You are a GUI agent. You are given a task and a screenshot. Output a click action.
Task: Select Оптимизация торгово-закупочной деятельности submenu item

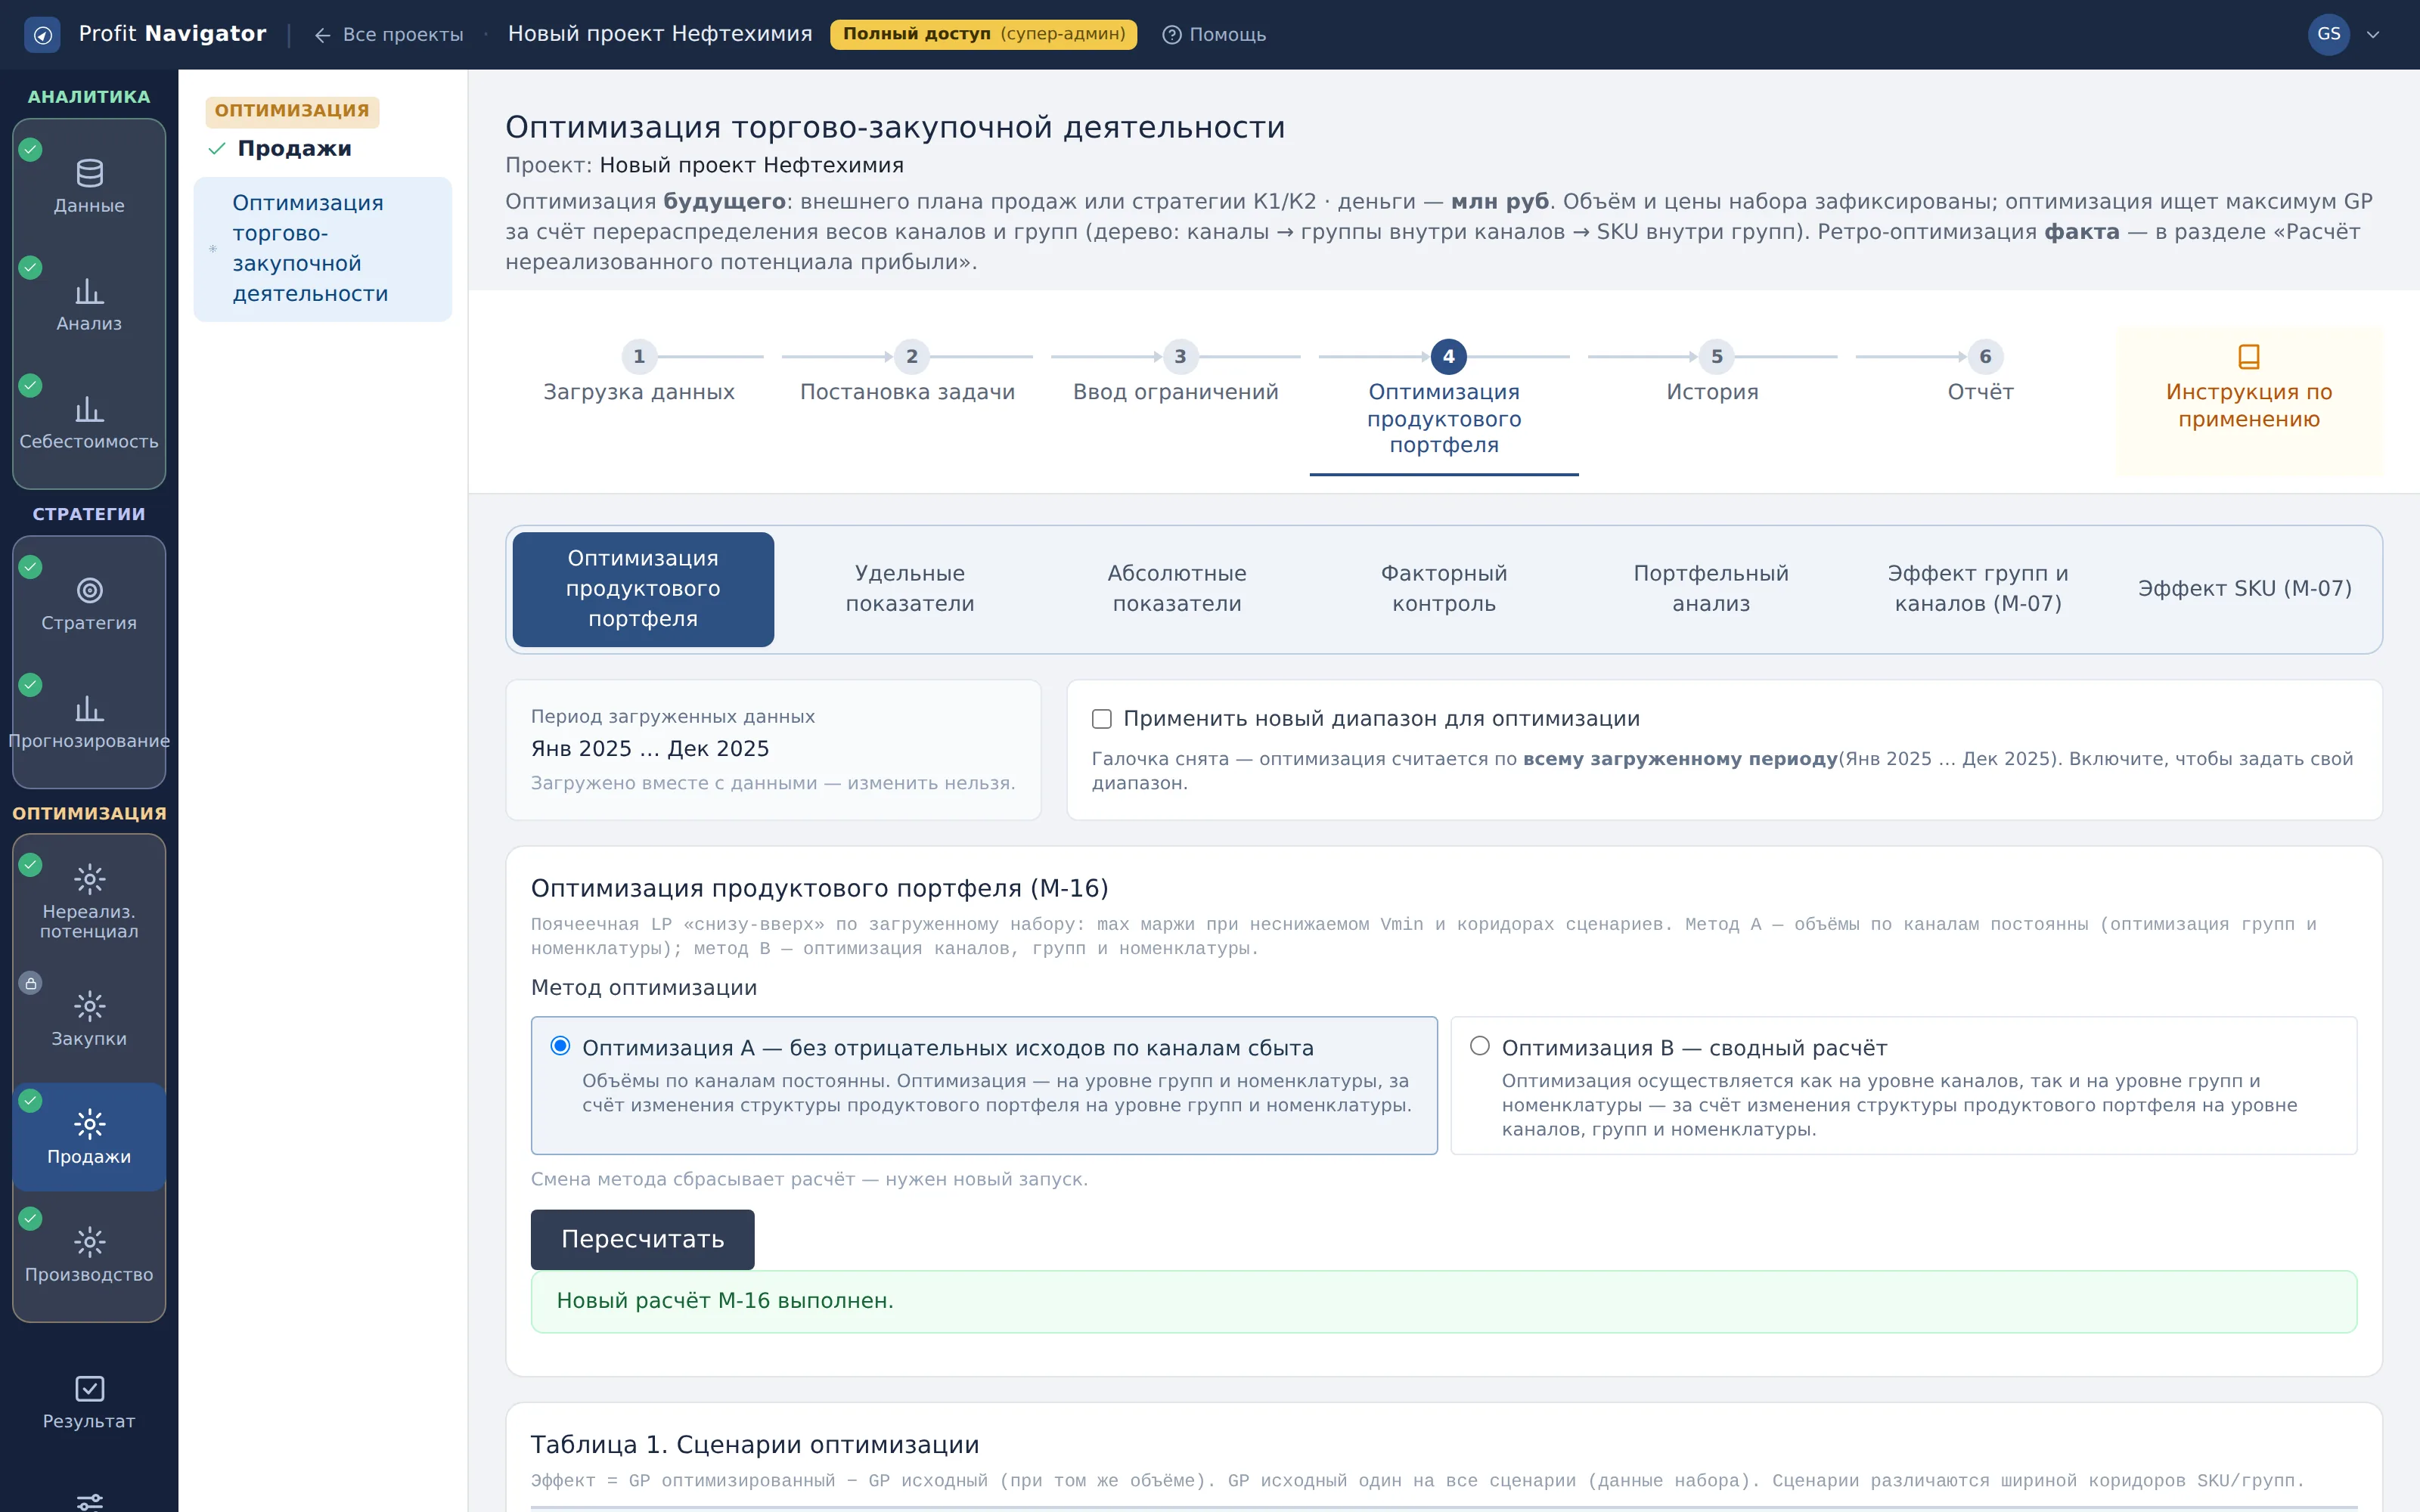(322, 249)
